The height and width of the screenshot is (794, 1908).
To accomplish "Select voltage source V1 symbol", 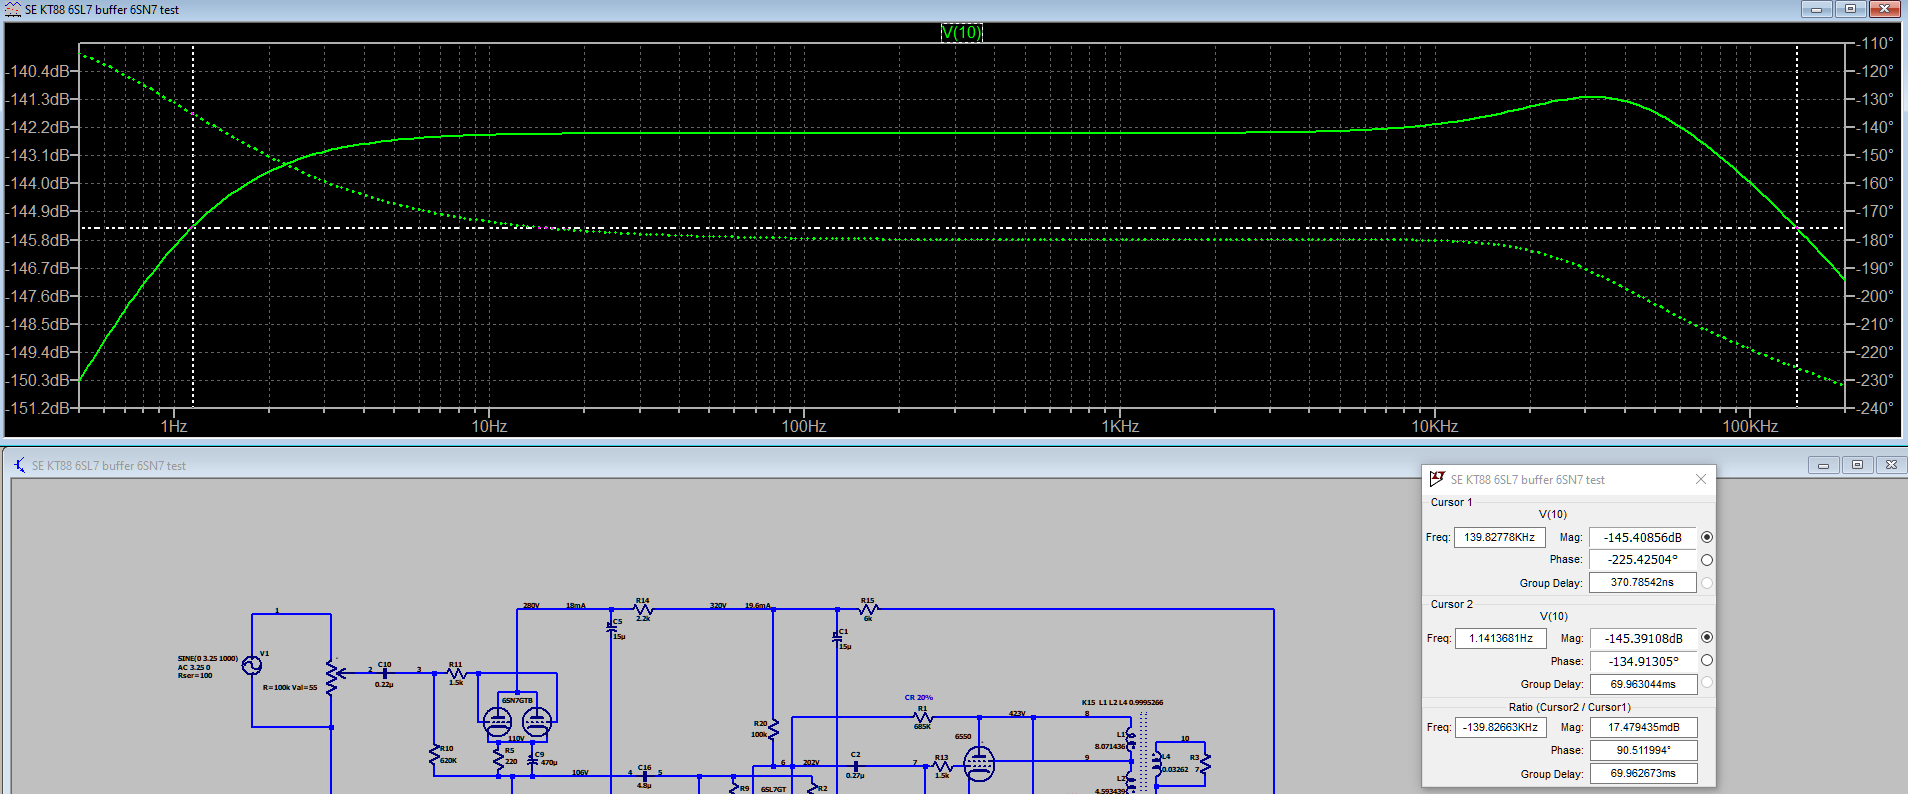I will coord(252,665).
